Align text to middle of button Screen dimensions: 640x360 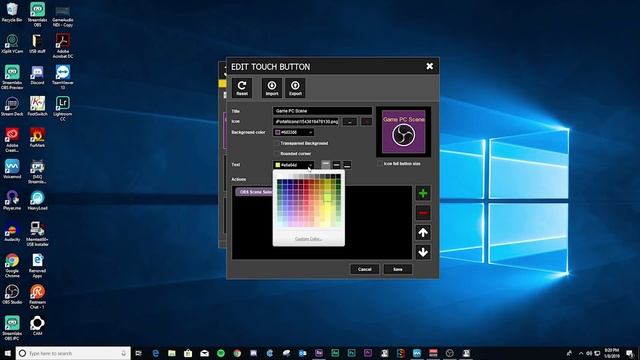click(x=336, y=164)
